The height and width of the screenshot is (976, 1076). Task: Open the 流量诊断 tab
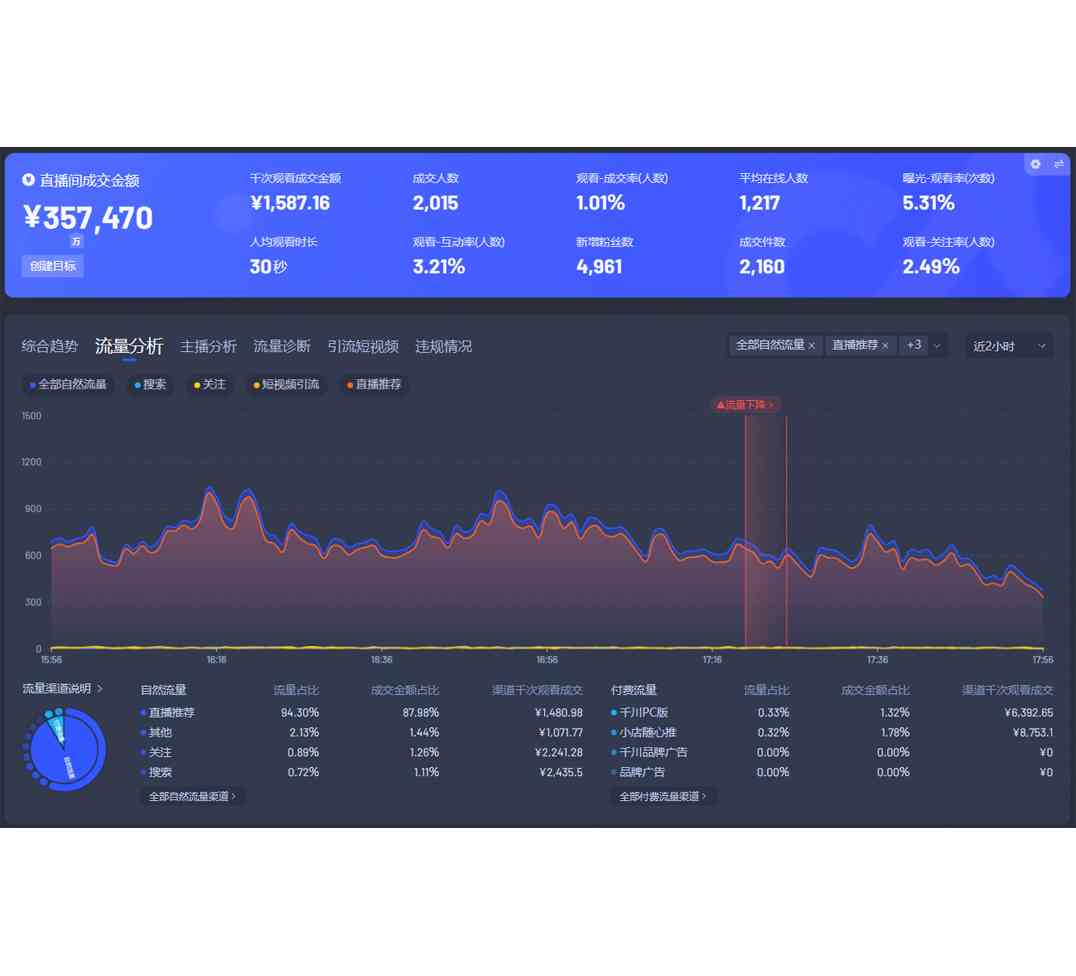282,346
